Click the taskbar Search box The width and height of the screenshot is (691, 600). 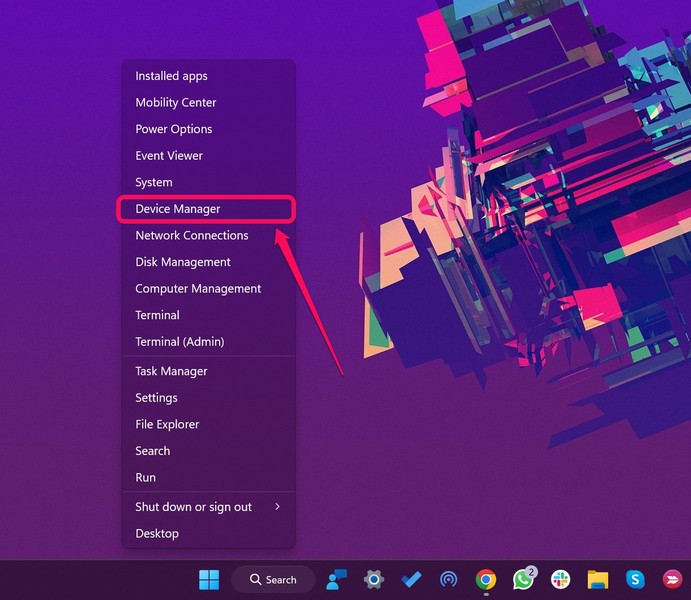coord(273,579)
